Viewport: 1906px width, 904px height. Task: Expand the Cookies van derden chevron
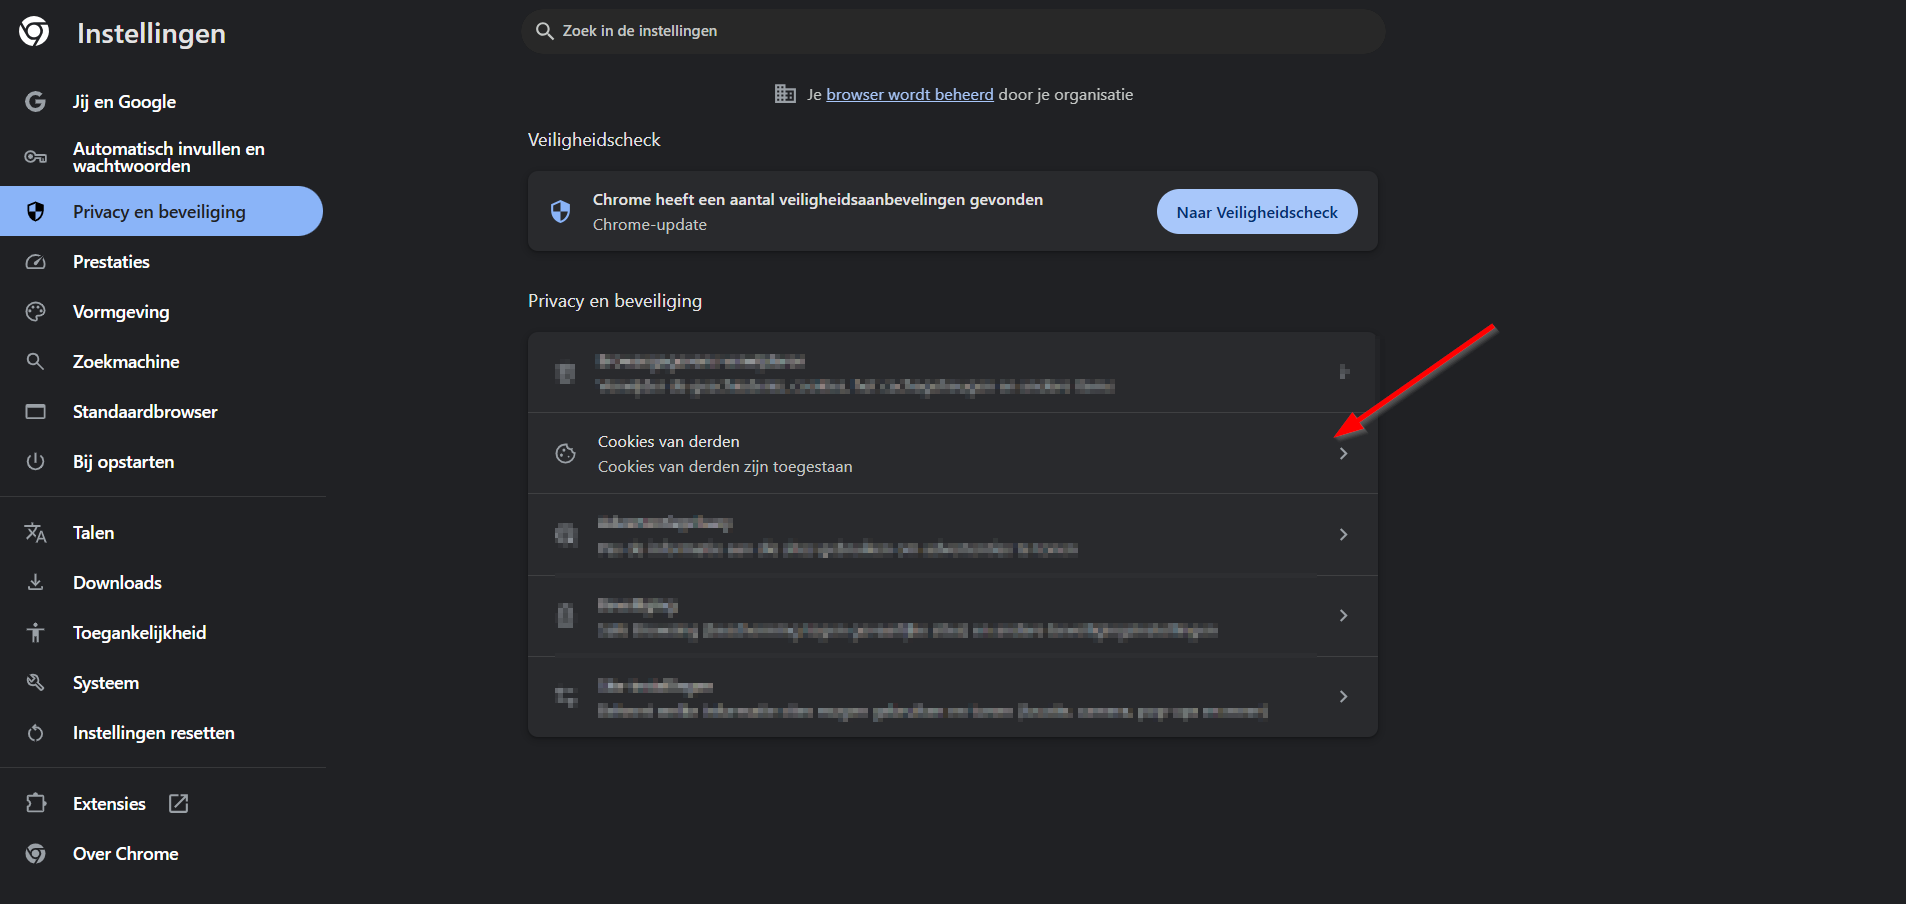1343,454
